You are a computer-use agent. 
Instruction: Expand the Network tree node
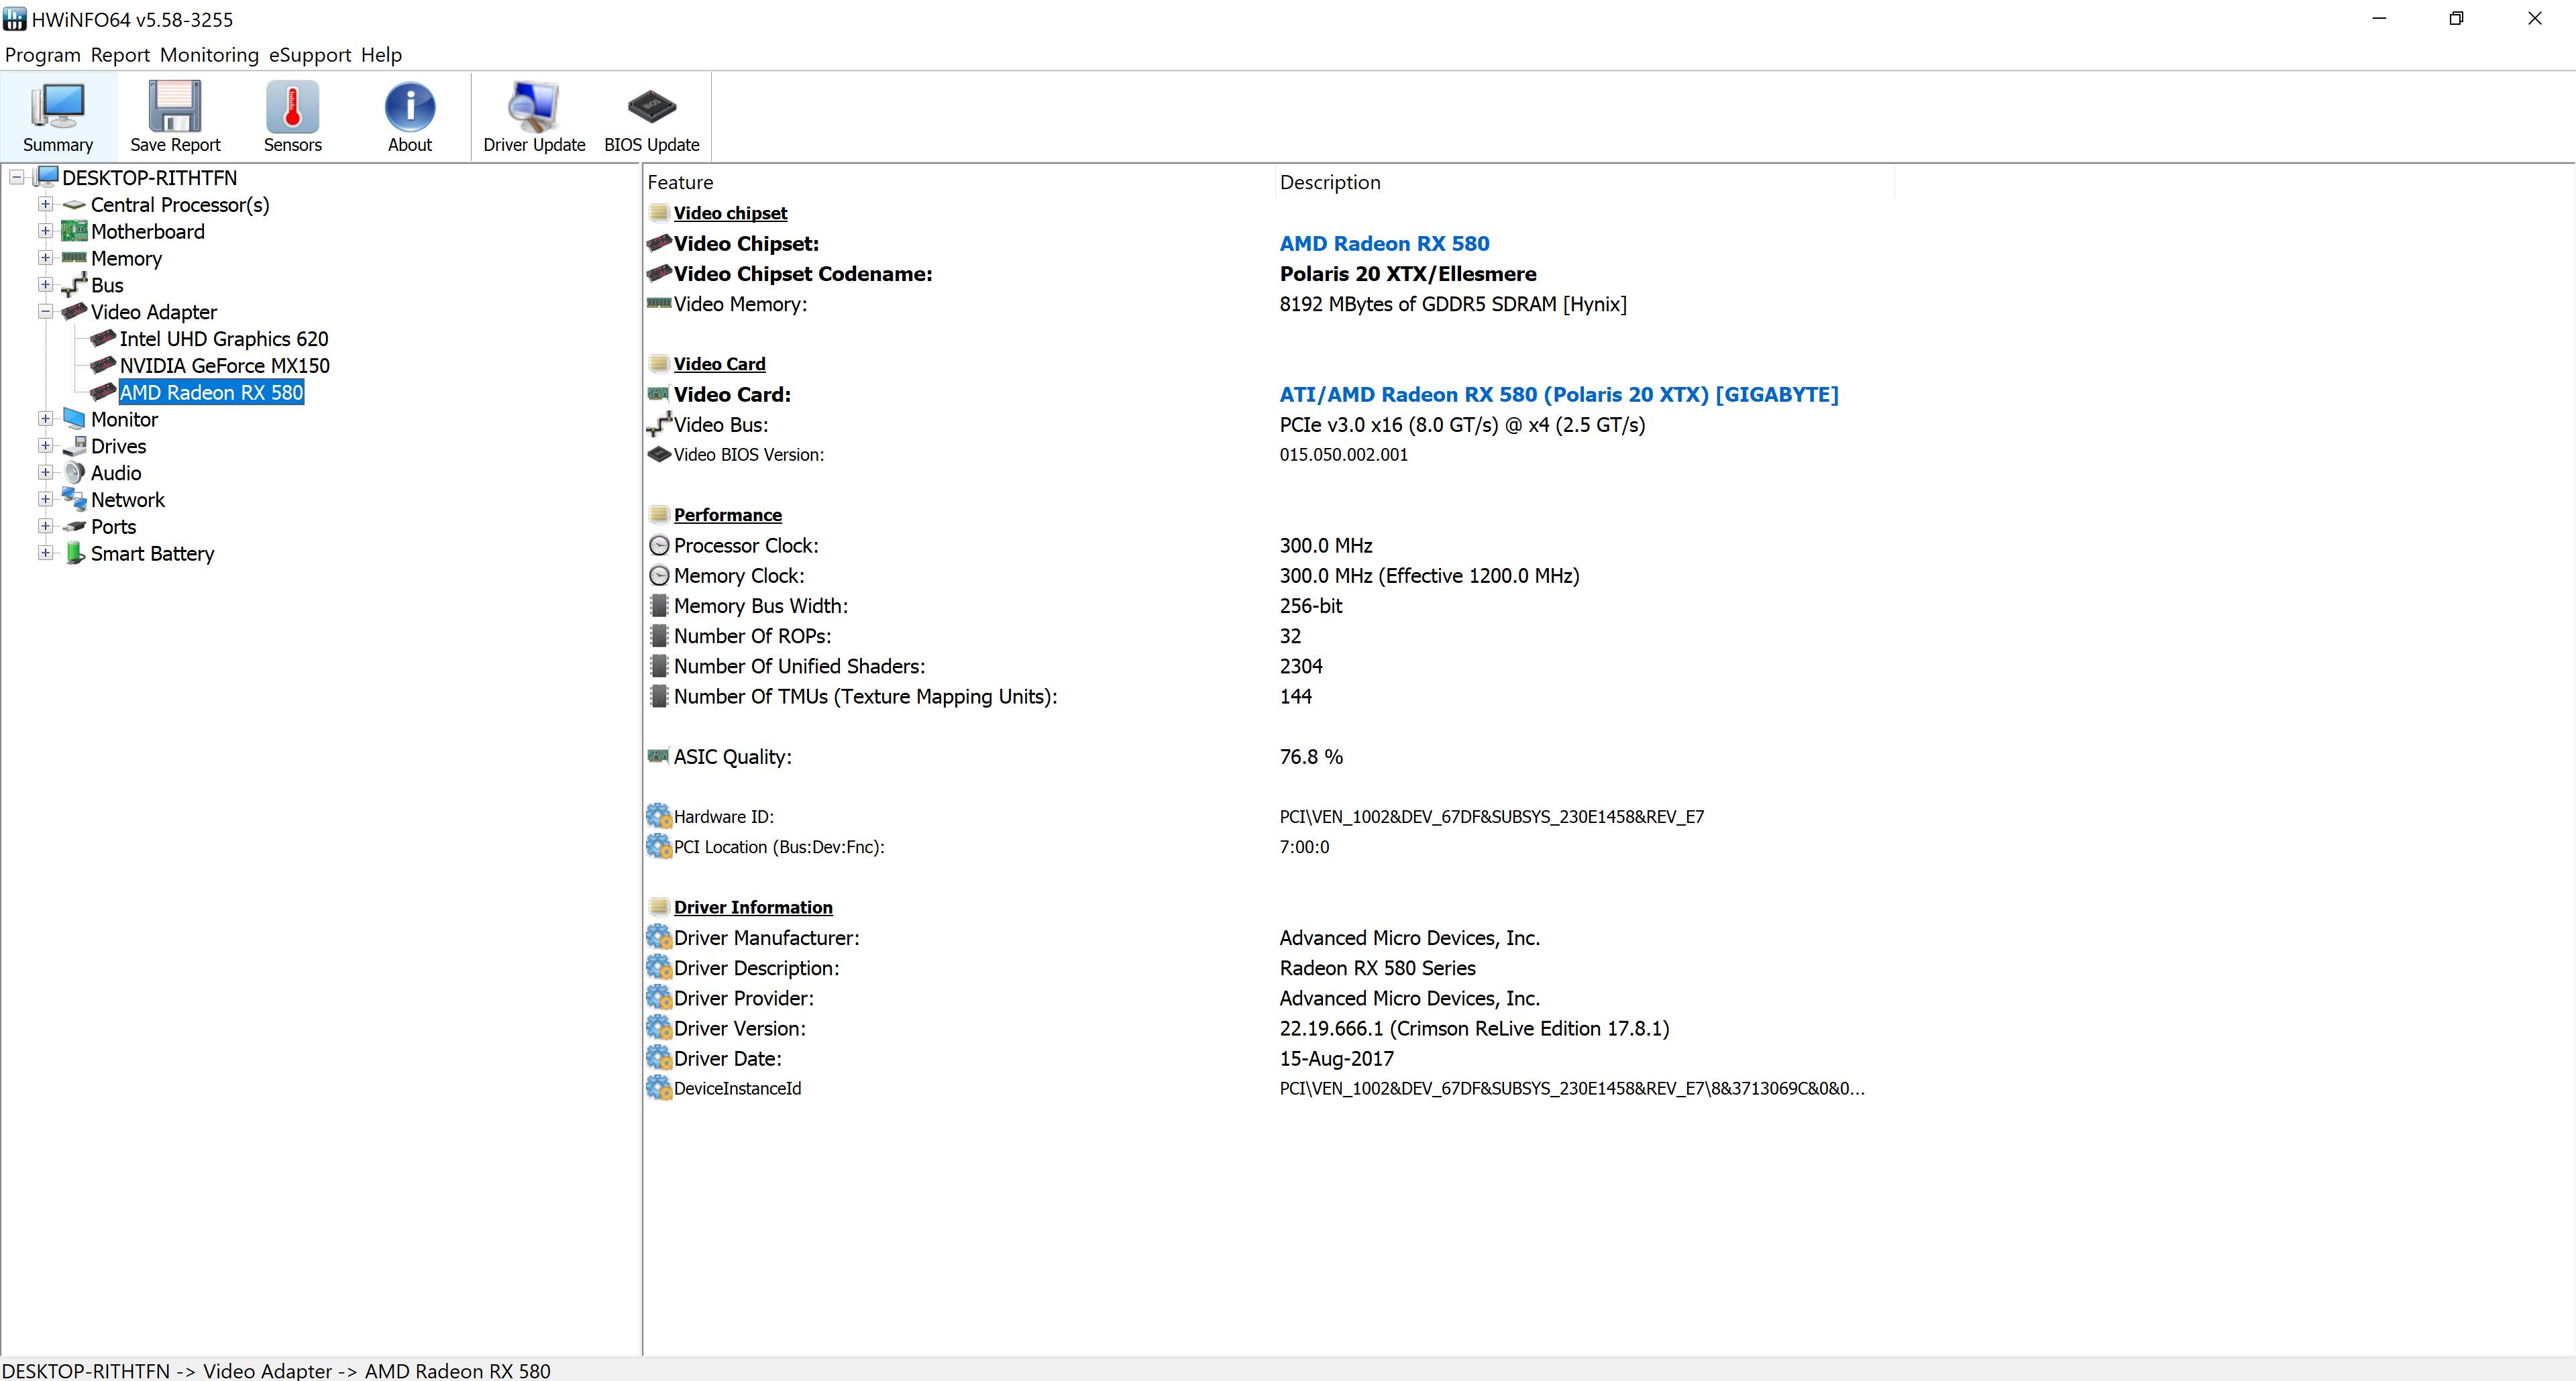[x=45, y=499]
